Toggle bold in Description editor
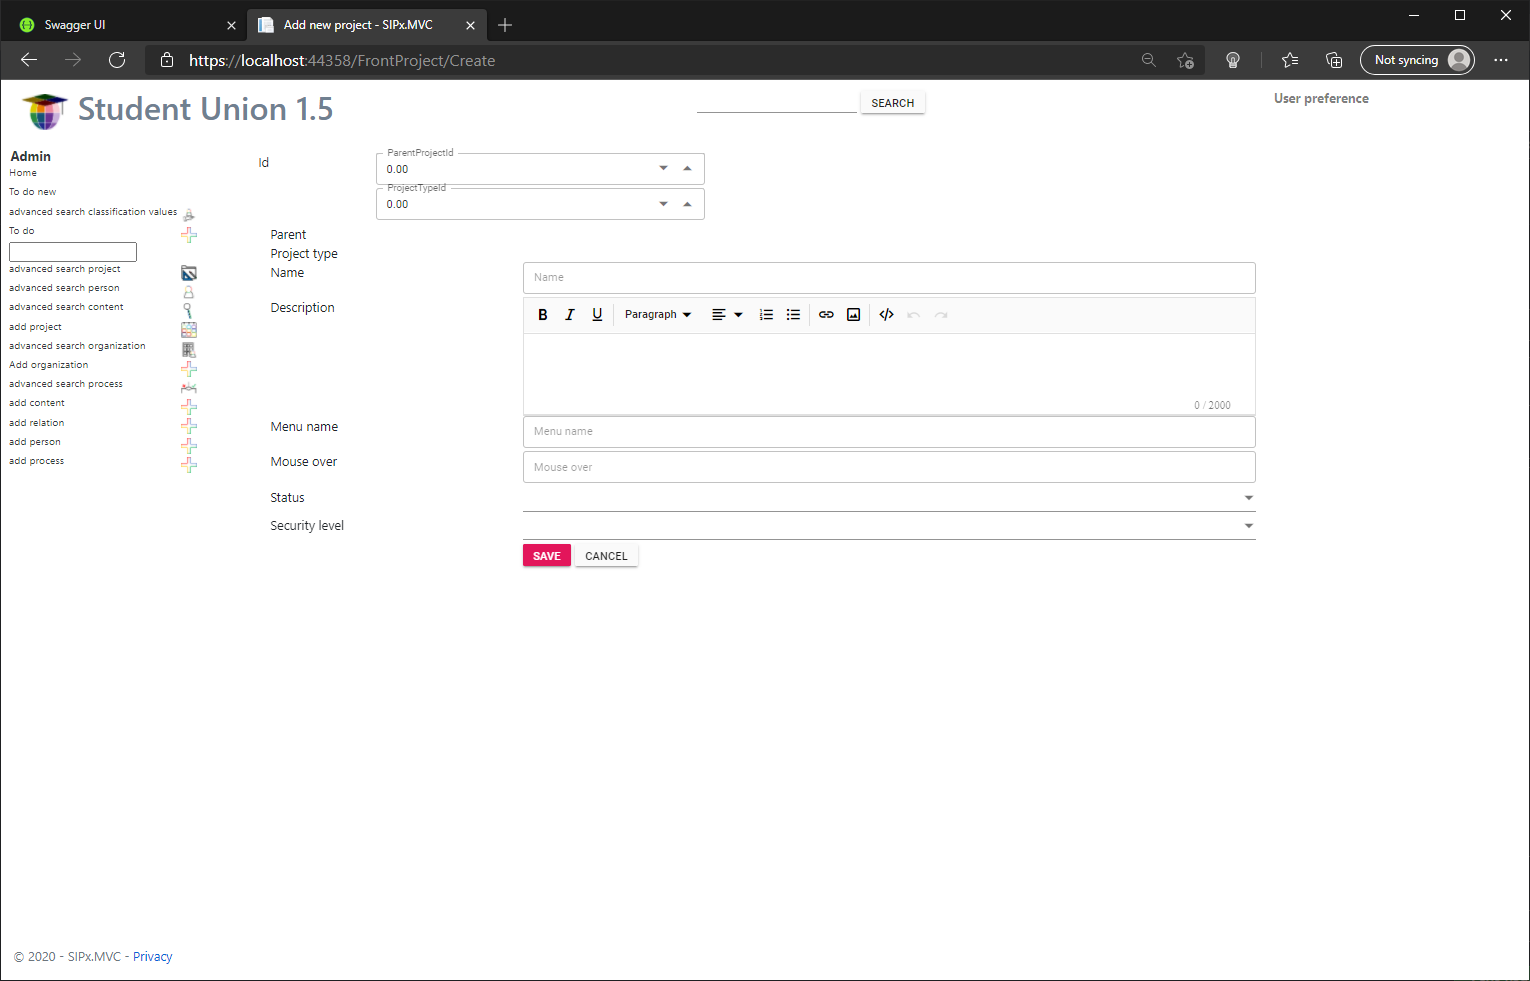This screenshot has height=981, width=1530. coord(543,314)
